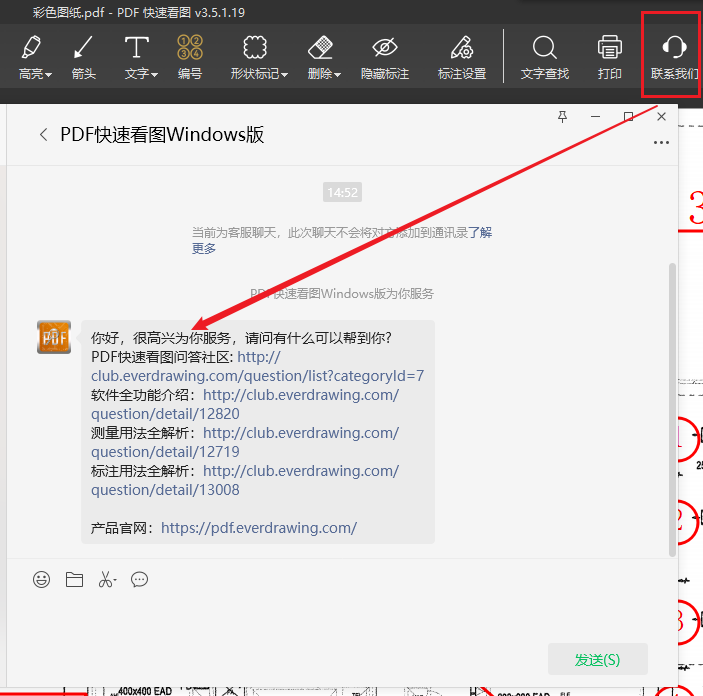Minimize the chat window
Screen dimensions: 703x696
point(595,117)
